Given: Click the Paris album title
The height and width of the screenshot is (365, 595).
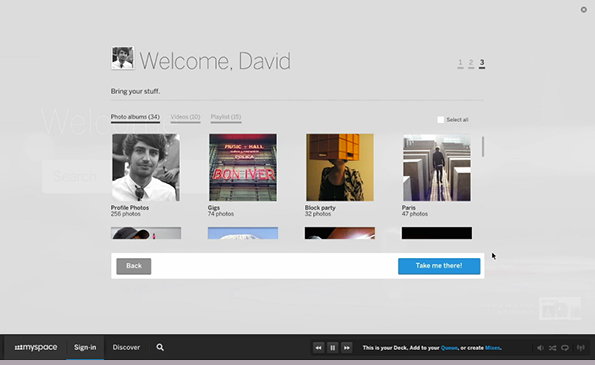Looking at the screenshot, I should click(x=409, y=208).
